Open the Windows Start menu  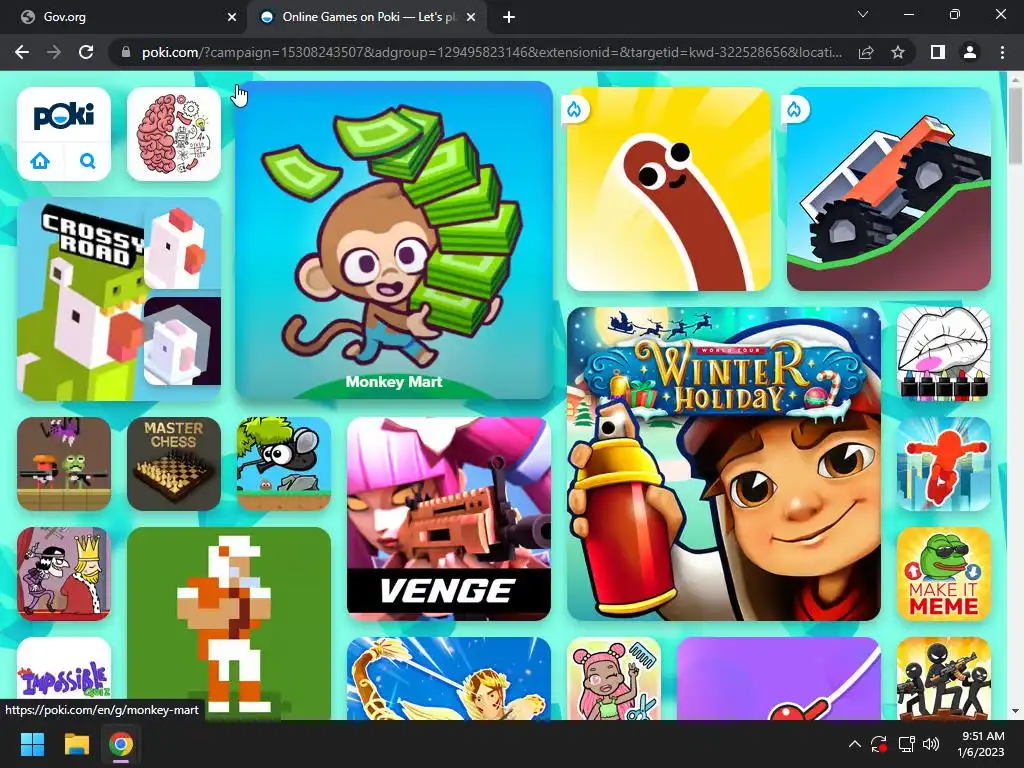pos(32,744)
